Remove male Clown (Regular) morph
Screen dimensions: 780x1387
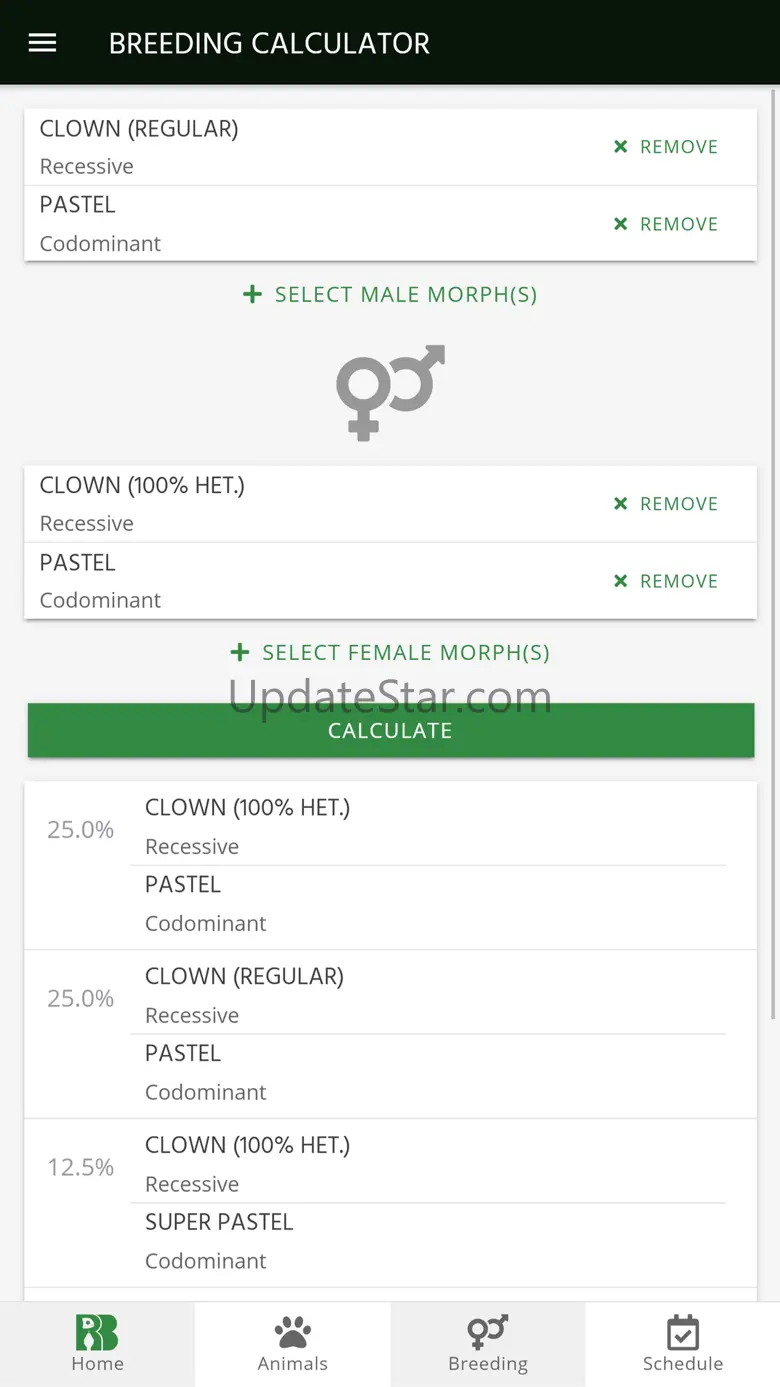(x=666, y=147)
